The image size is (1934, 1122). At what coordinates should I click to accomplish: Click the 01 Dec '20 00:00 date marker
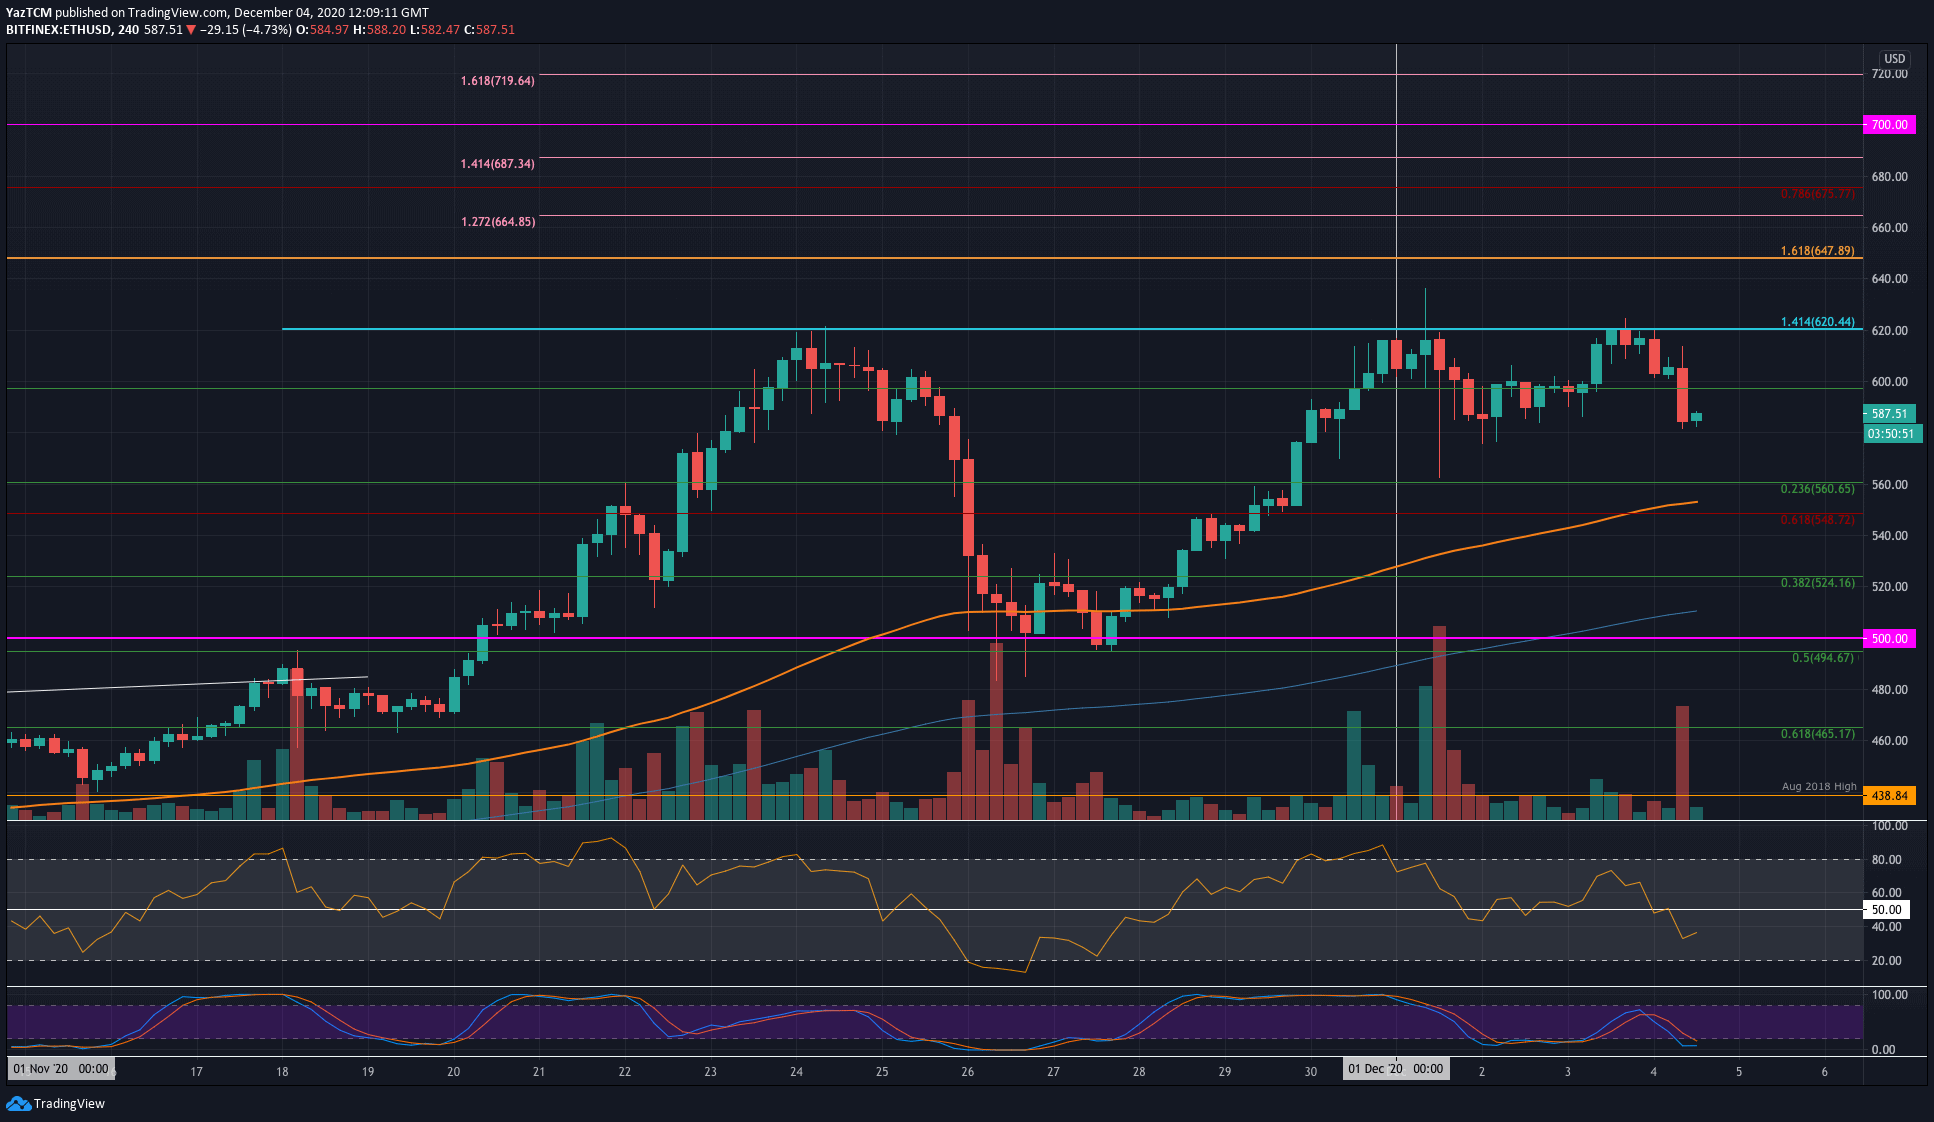click(1395, 1069)
